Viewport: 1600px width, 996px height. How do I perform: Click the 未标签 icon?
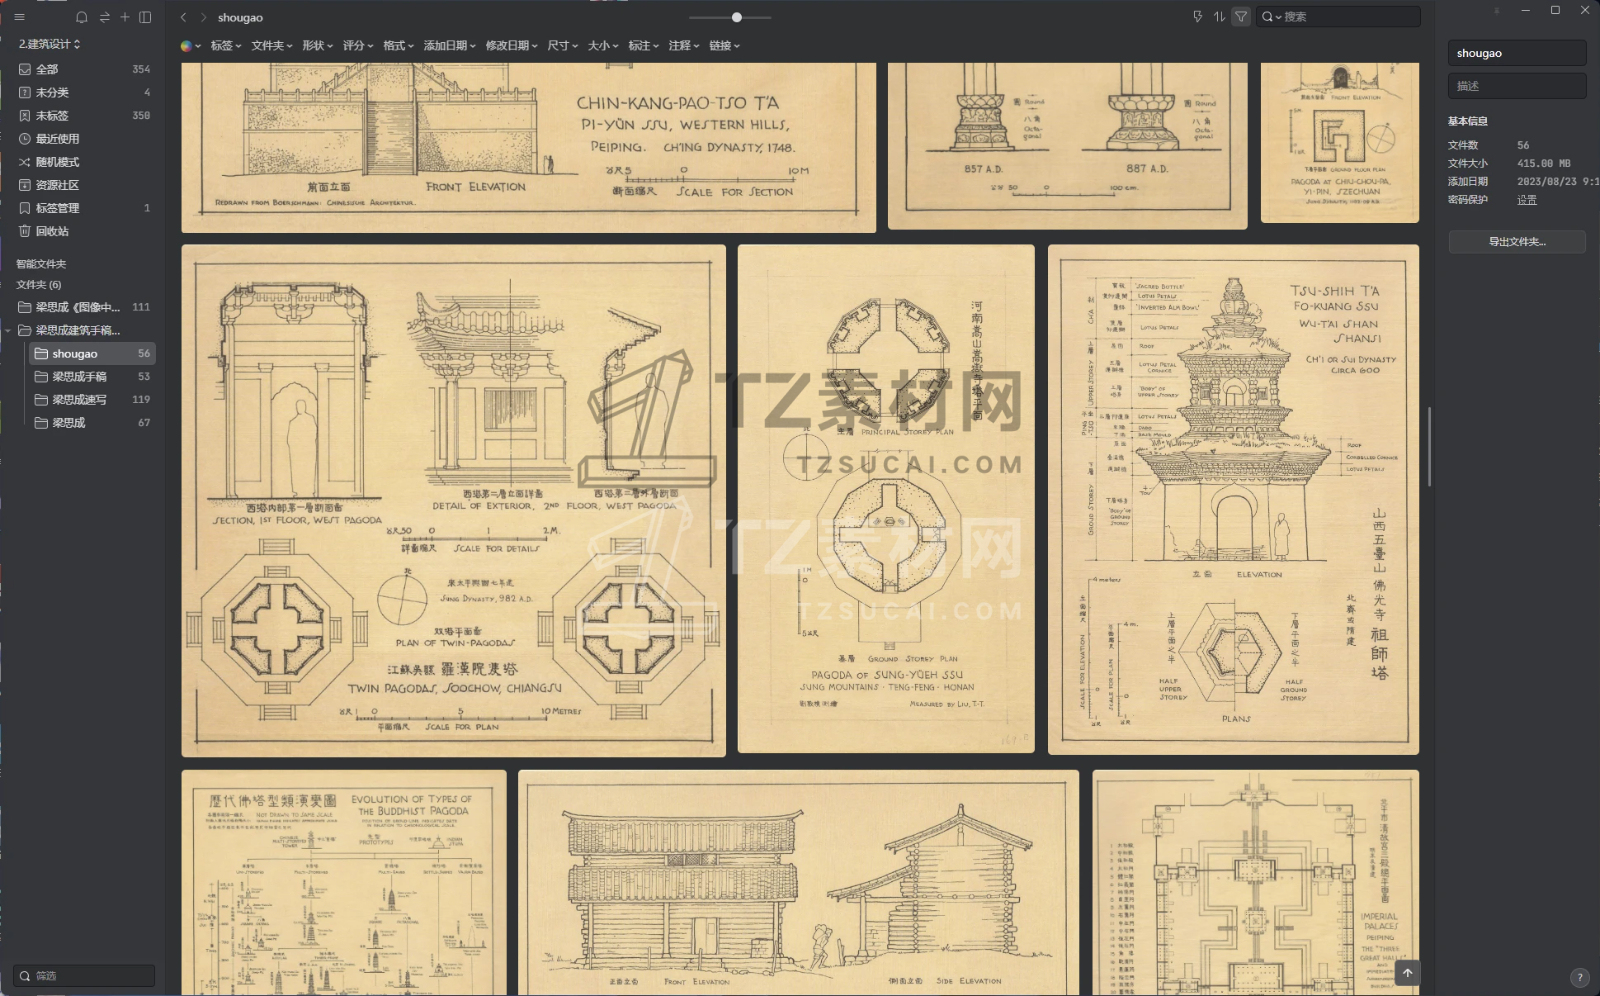point(25,115)
